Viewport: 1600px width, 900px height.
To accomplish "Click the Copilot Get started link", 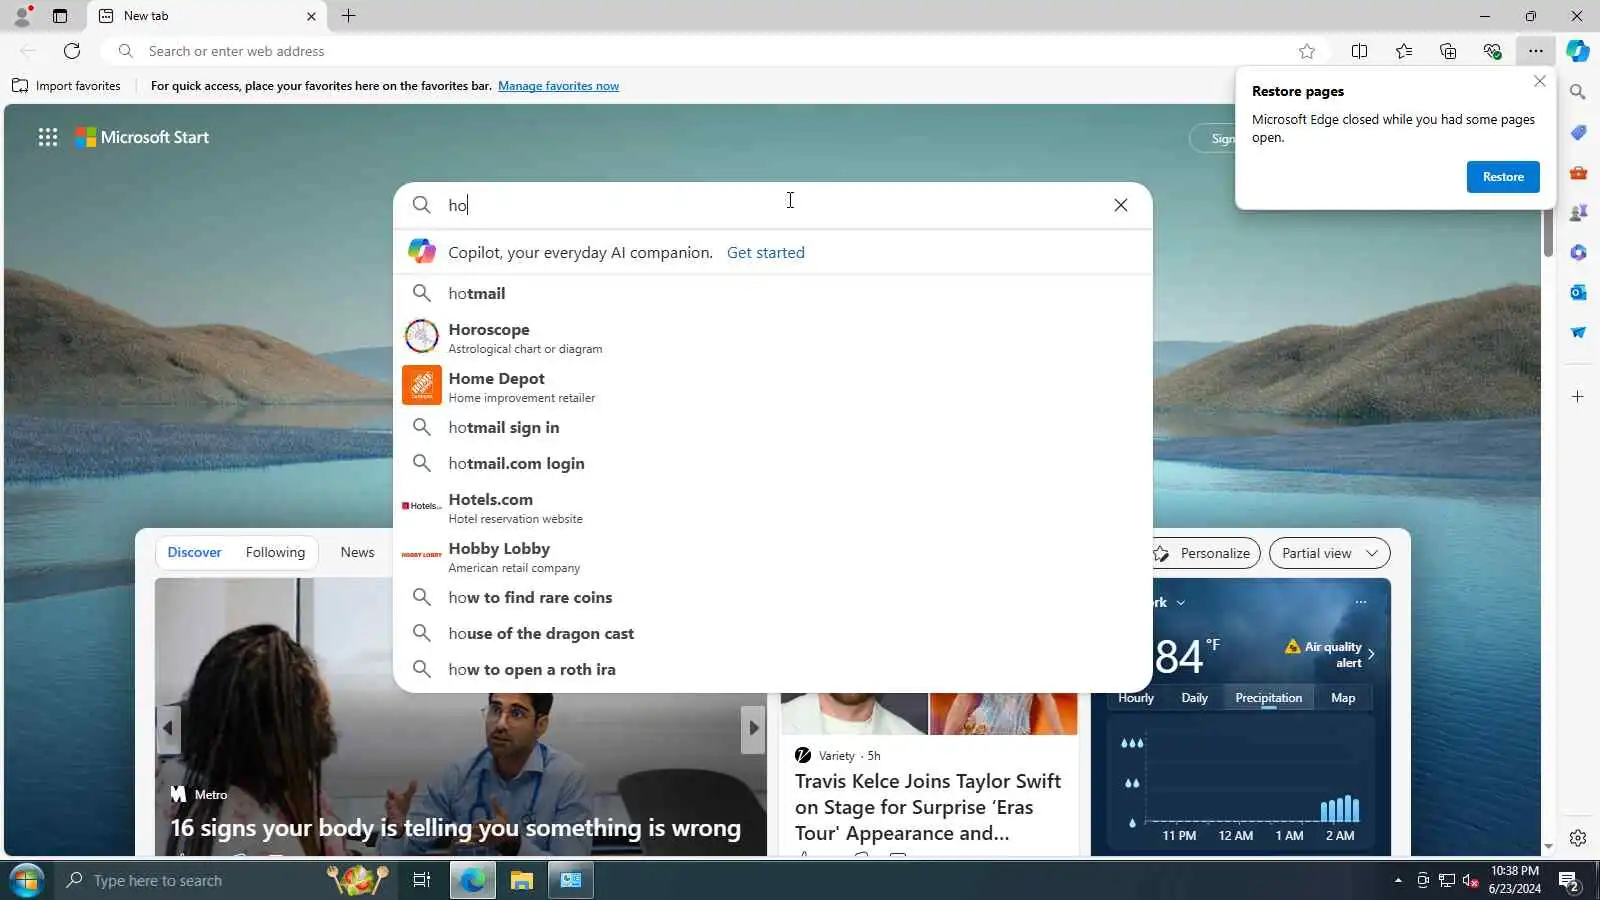I will coord(765,253).
